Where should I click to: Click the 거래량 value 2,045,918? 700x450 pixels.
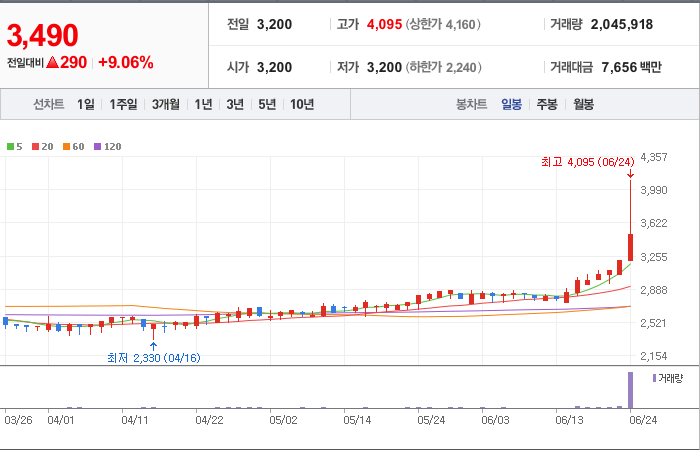tap(622, 24)
